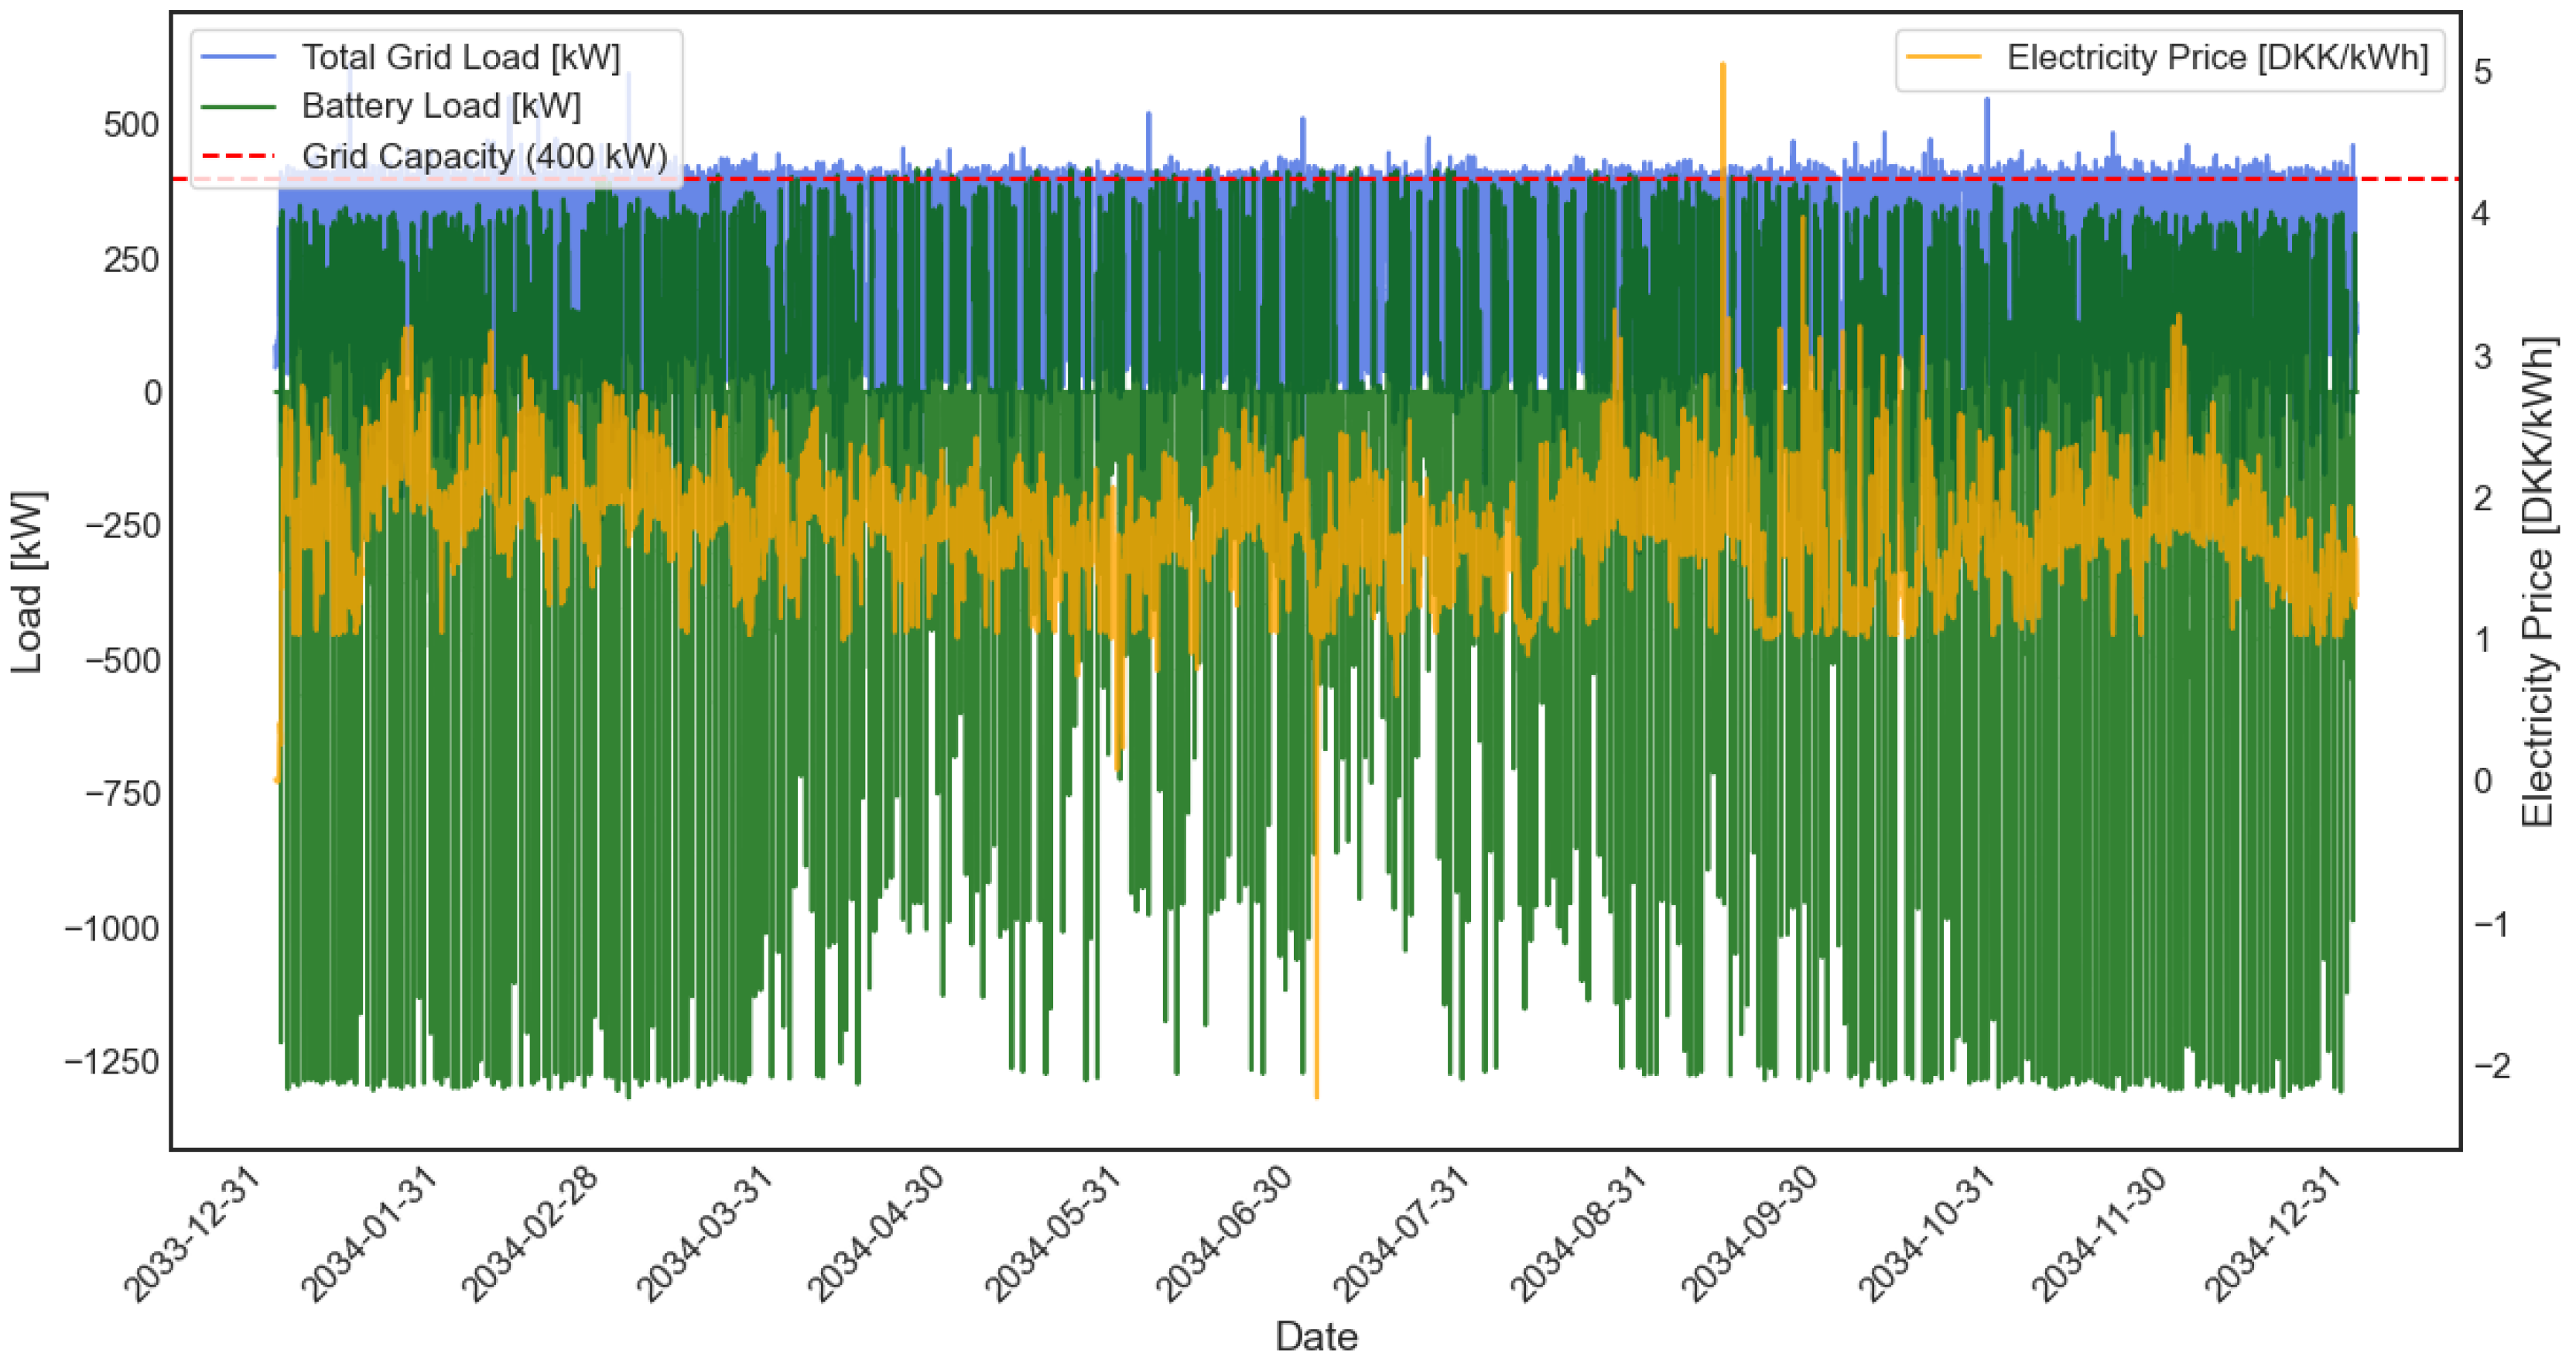Click the orange line swatch in legend
Screen dimensions: 2576x1367
coord(1943,57)
